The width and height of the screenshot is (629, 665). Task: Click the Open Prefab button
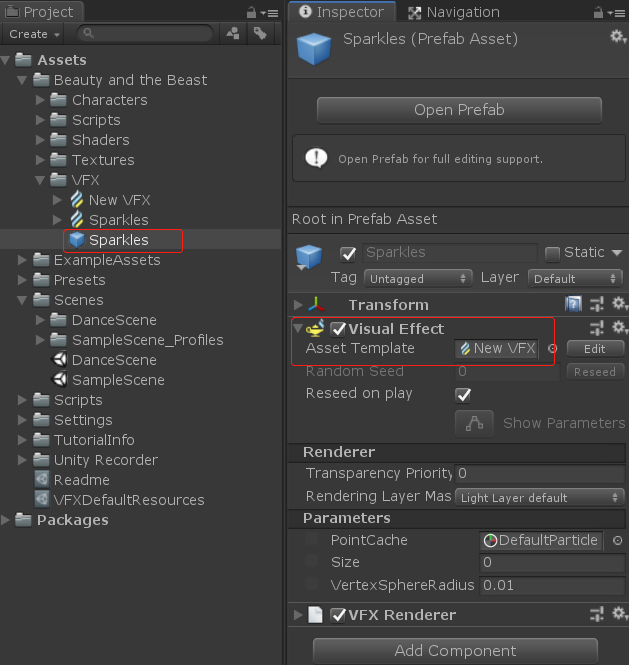[x=459, y=109]
